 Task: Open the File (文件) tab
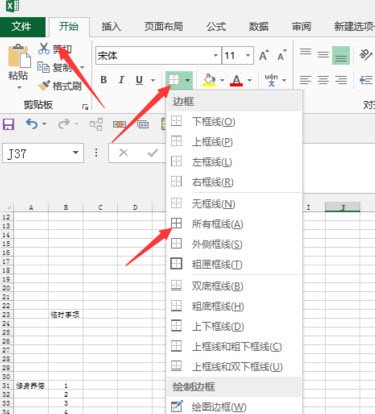click(22, 27)
